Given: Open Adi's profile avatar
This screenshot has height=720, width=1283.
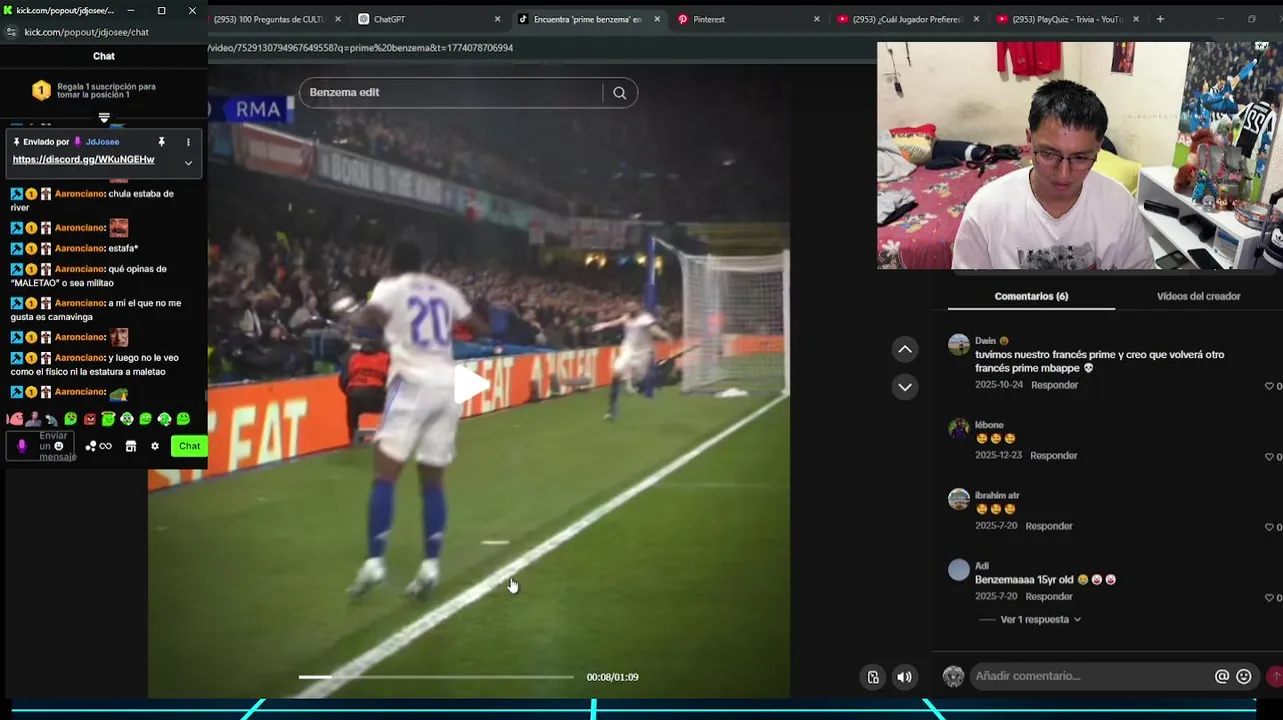Looking at the screenshot, I should [x=959, y=570].
